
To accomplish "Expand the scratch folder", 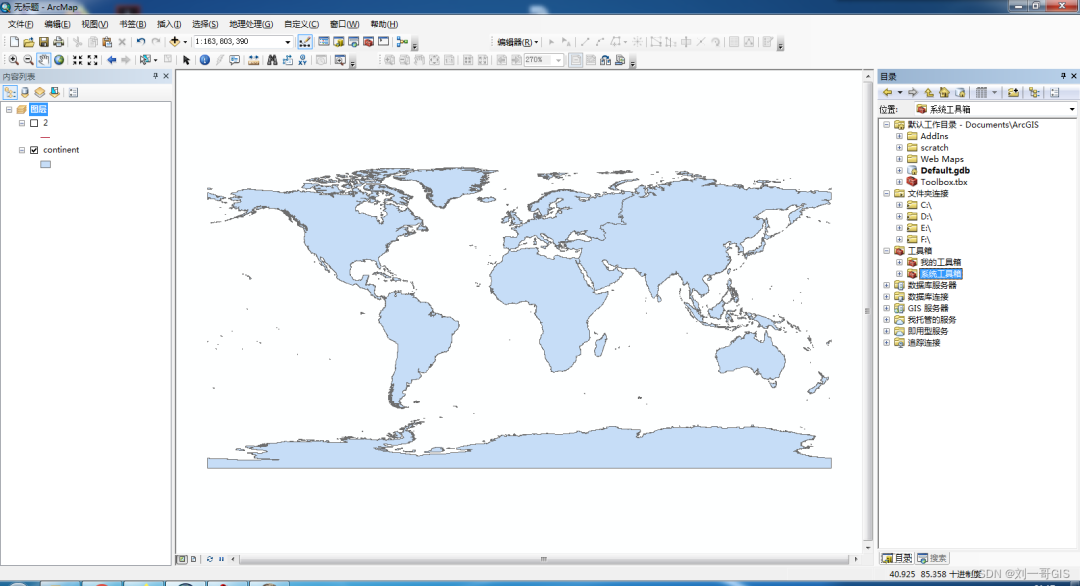I will coord(899,148).
